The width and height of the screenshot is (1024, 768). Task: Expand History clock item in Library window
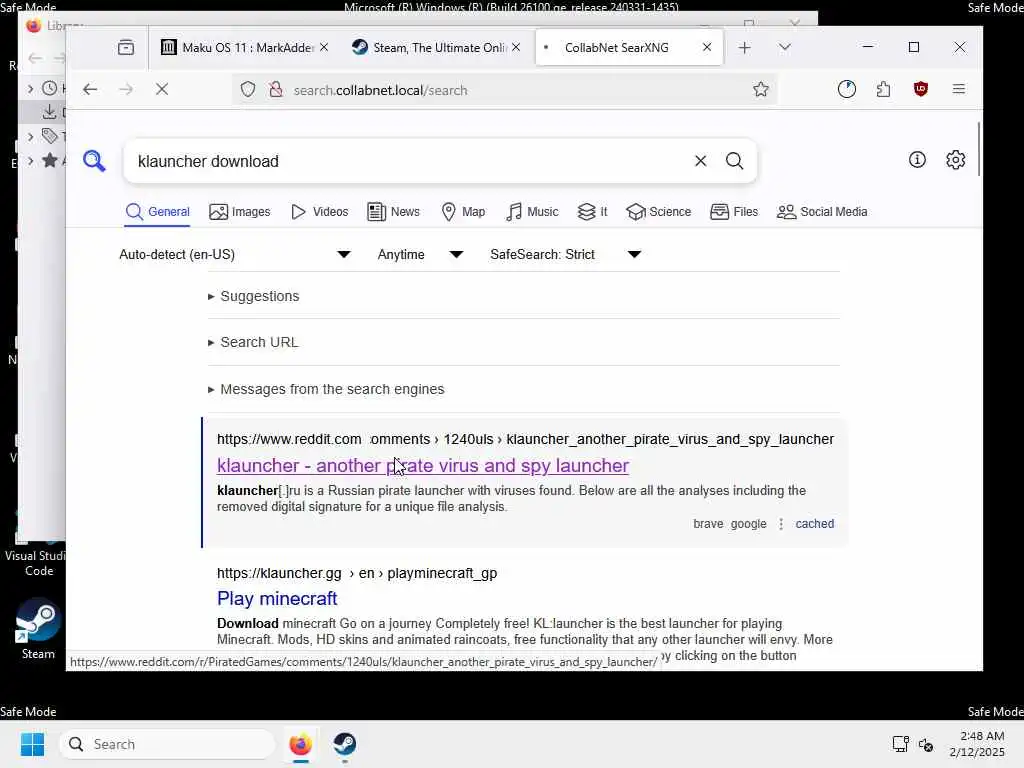point(30,88)
